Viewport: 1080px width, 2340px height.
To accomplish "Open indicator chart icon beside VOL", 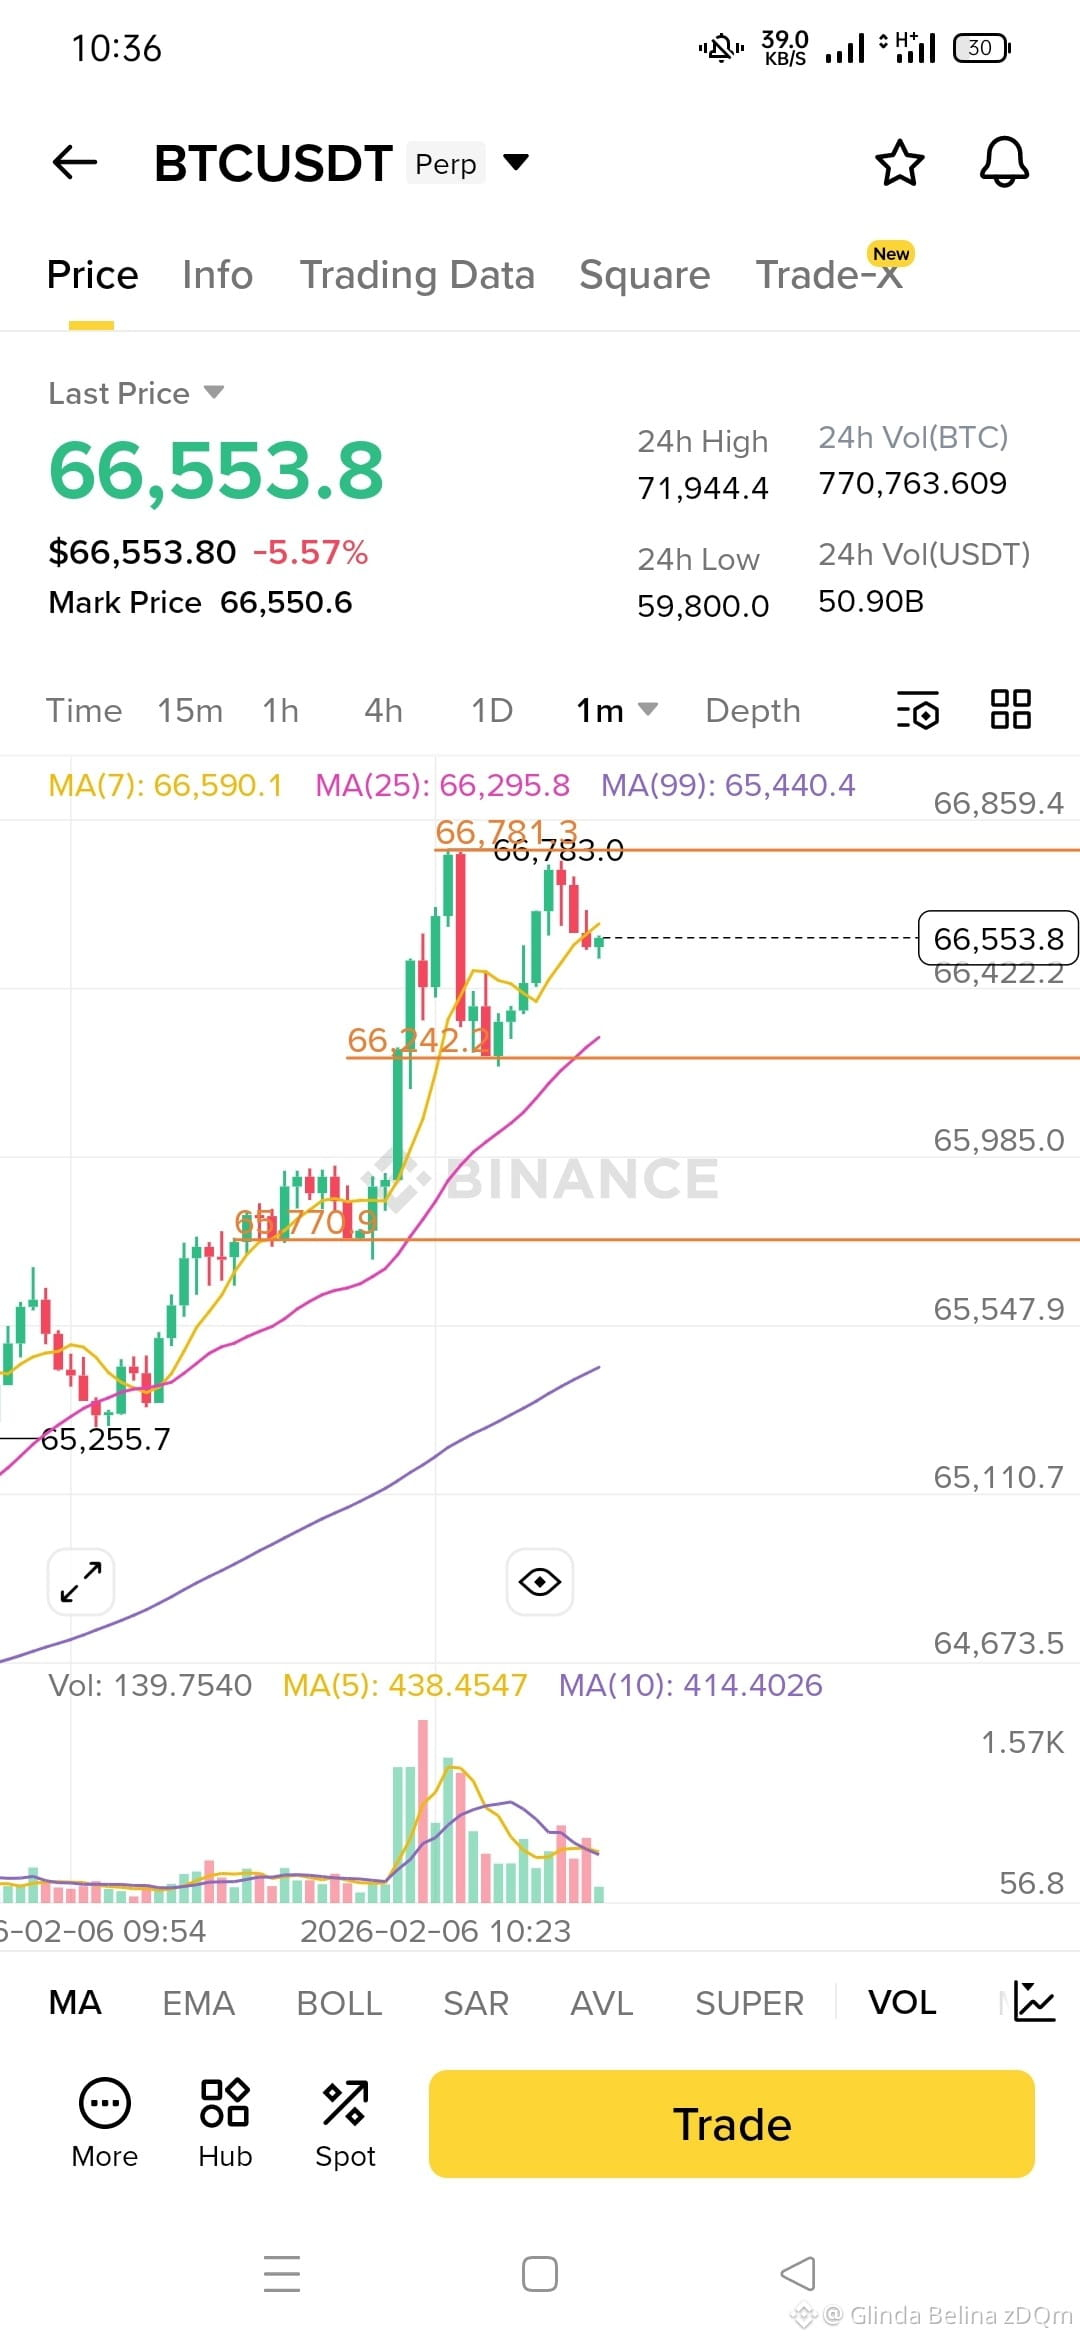I will [x=1034, y=2001].
